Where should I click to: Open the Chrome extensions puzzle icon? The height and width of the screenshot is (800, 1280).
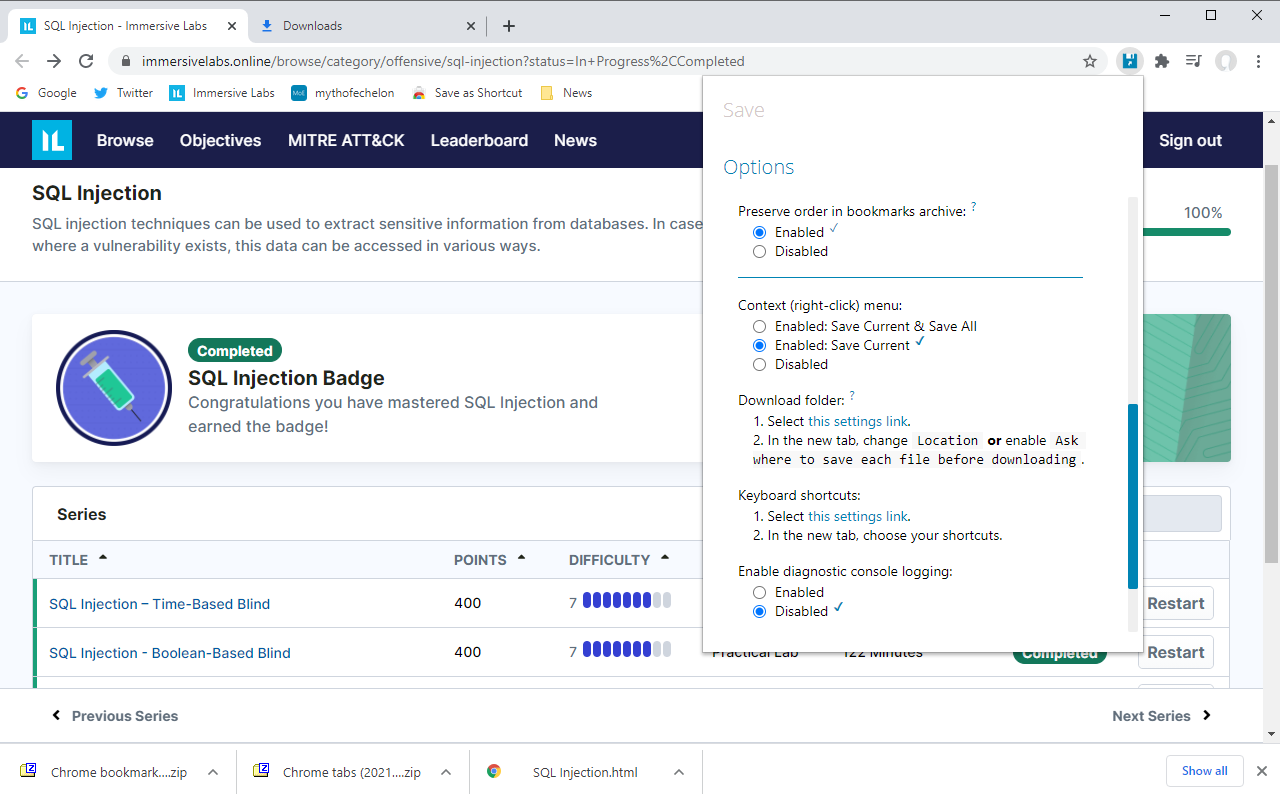1161,61
